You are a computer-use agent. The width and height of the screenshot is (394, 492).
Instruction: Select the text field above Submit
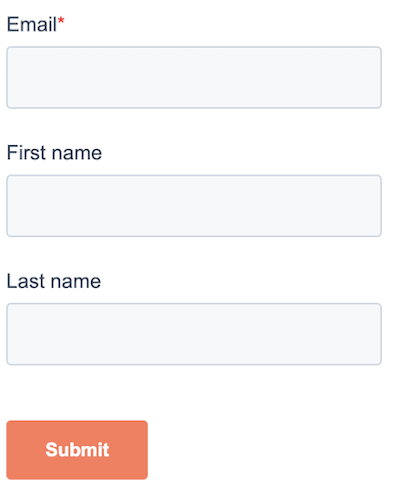[x=194, y=334]
